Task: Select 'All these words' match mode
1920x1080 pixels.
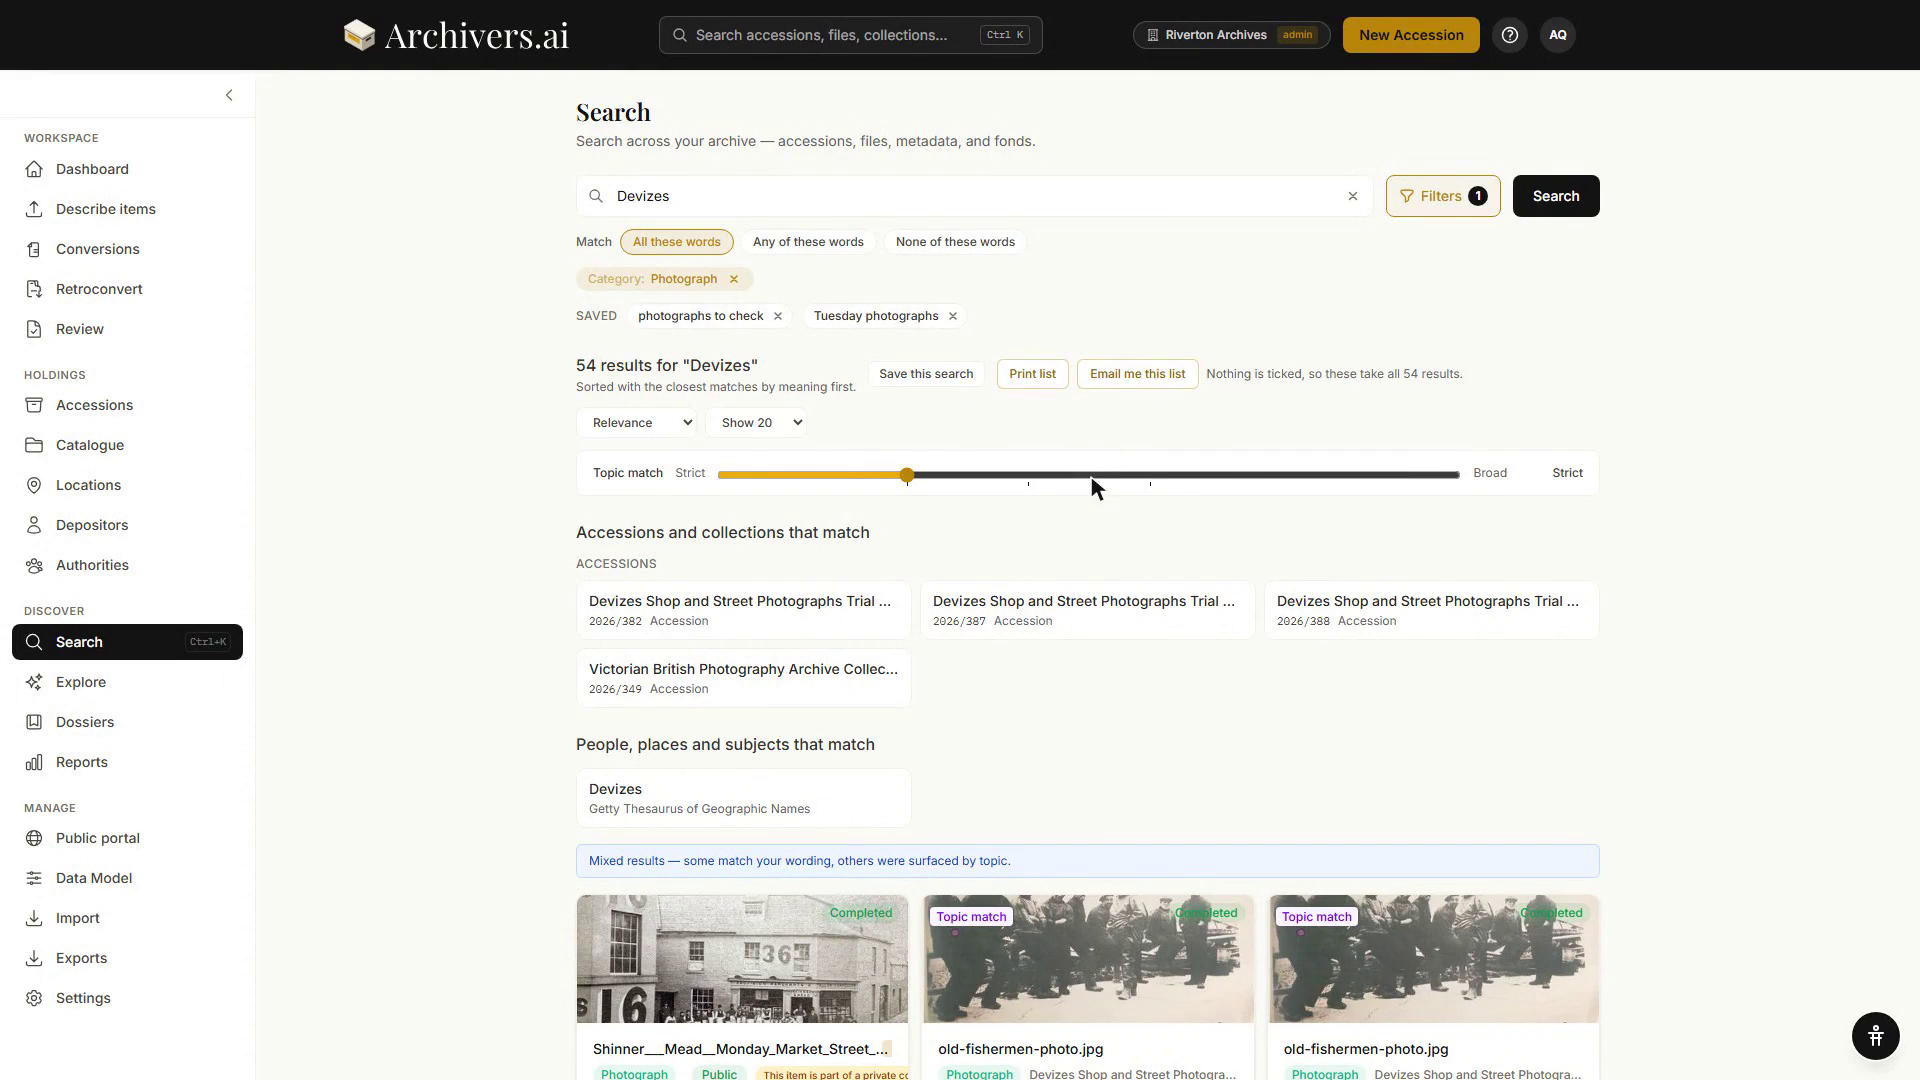Action: (x=677, y=242)
